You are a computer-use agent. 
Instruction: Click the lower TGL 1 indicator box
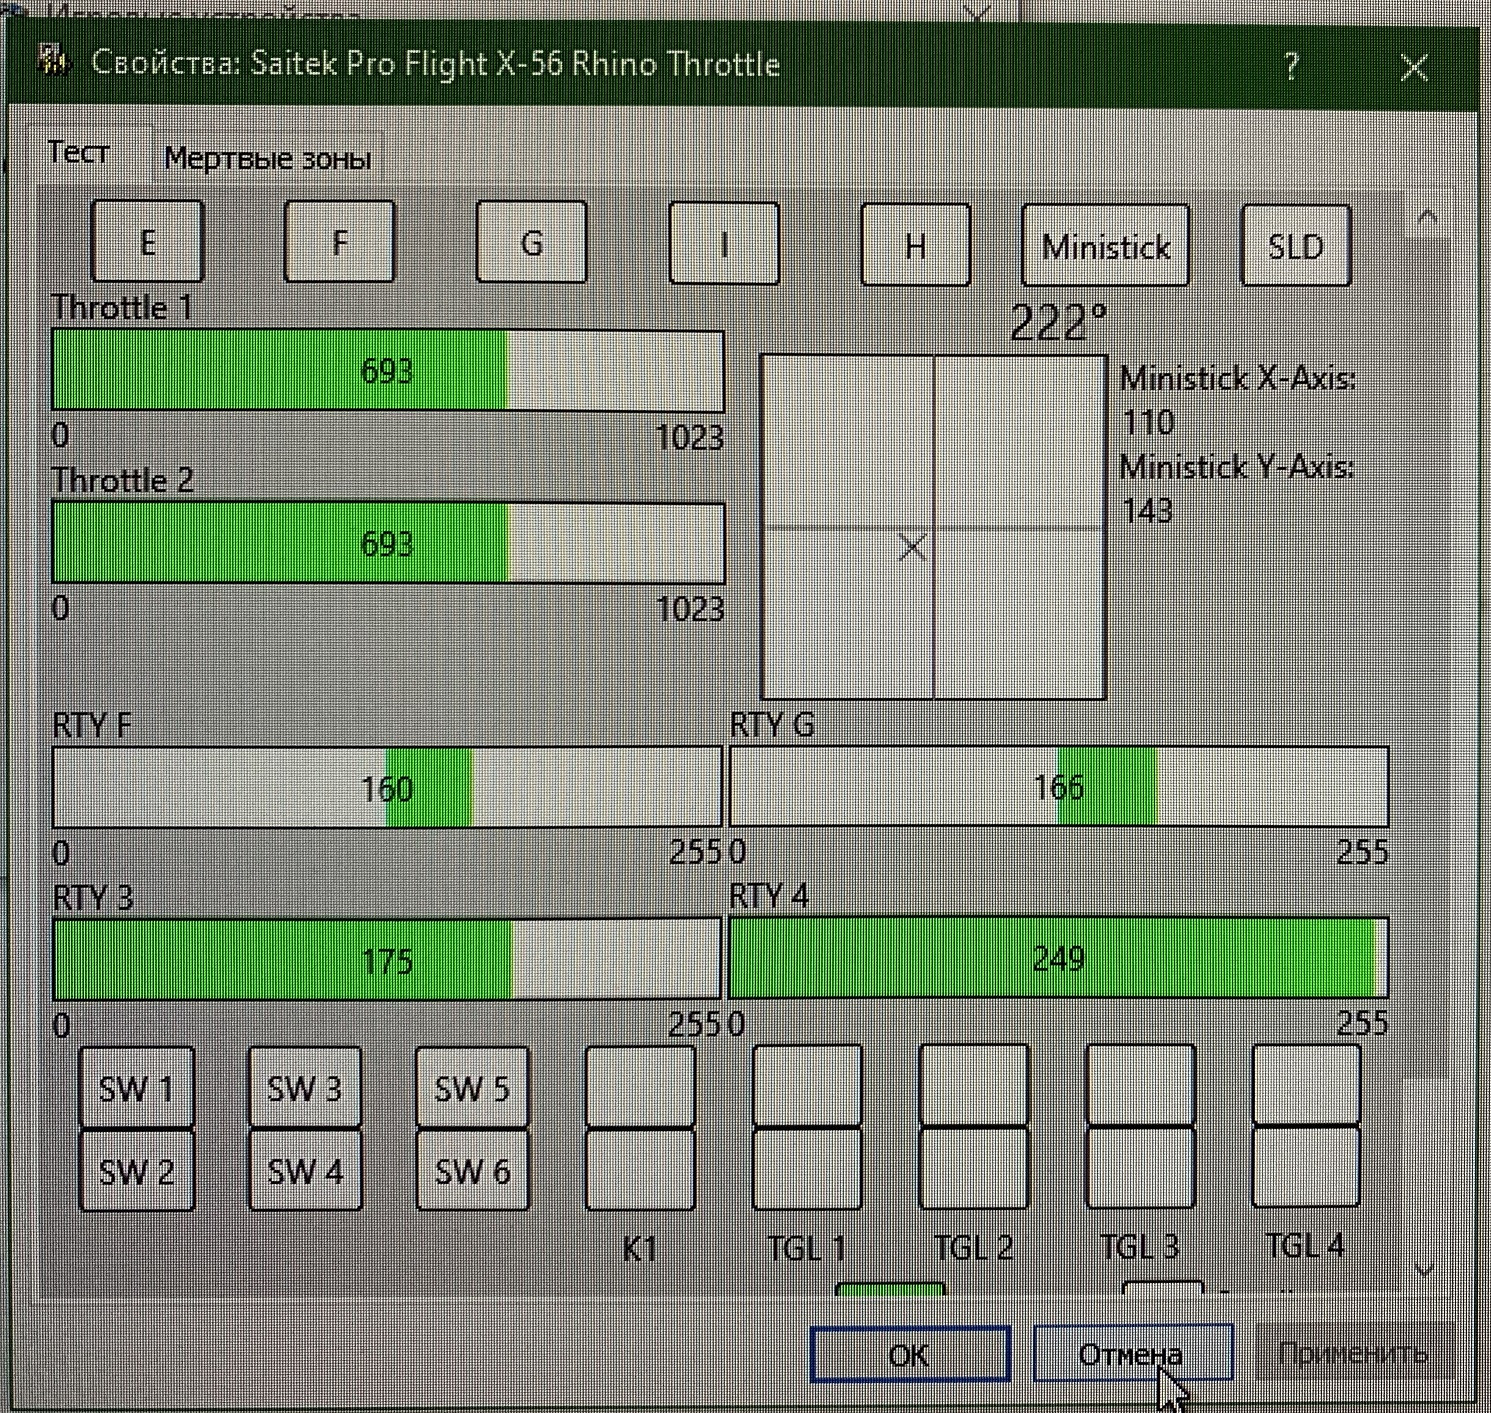807,1168
